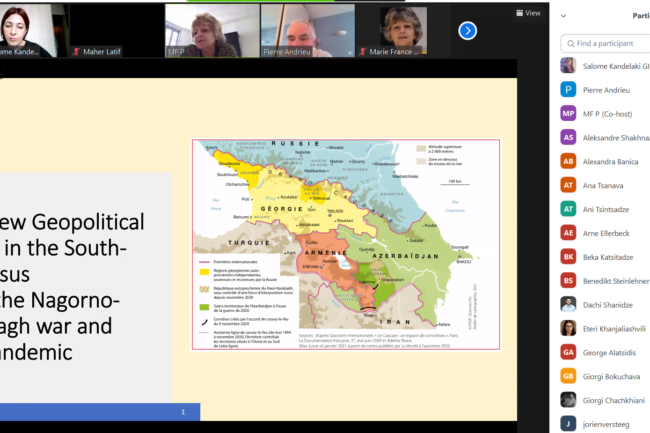Click Ana Tsanava's AT avatar
Viewport: 650px width, 433px height.
(568, 185)
